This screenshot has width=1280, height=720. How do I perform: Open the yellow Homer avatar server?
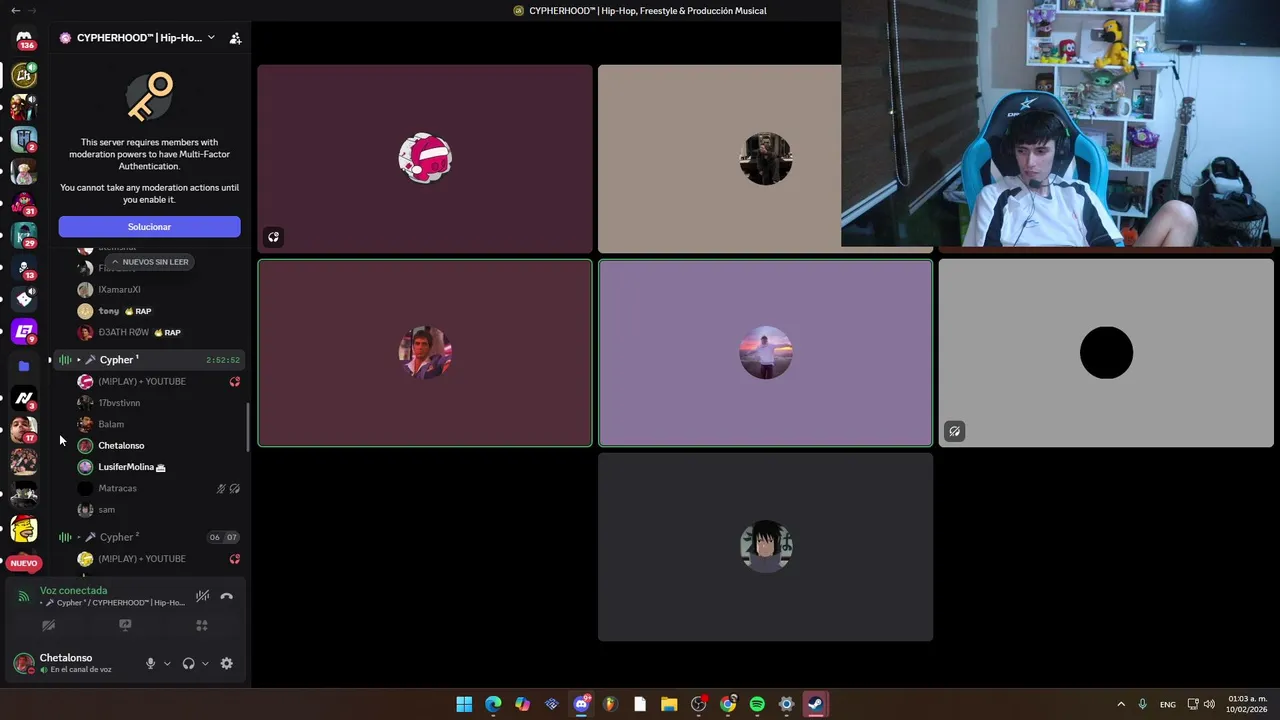click(x=24, y=528)
